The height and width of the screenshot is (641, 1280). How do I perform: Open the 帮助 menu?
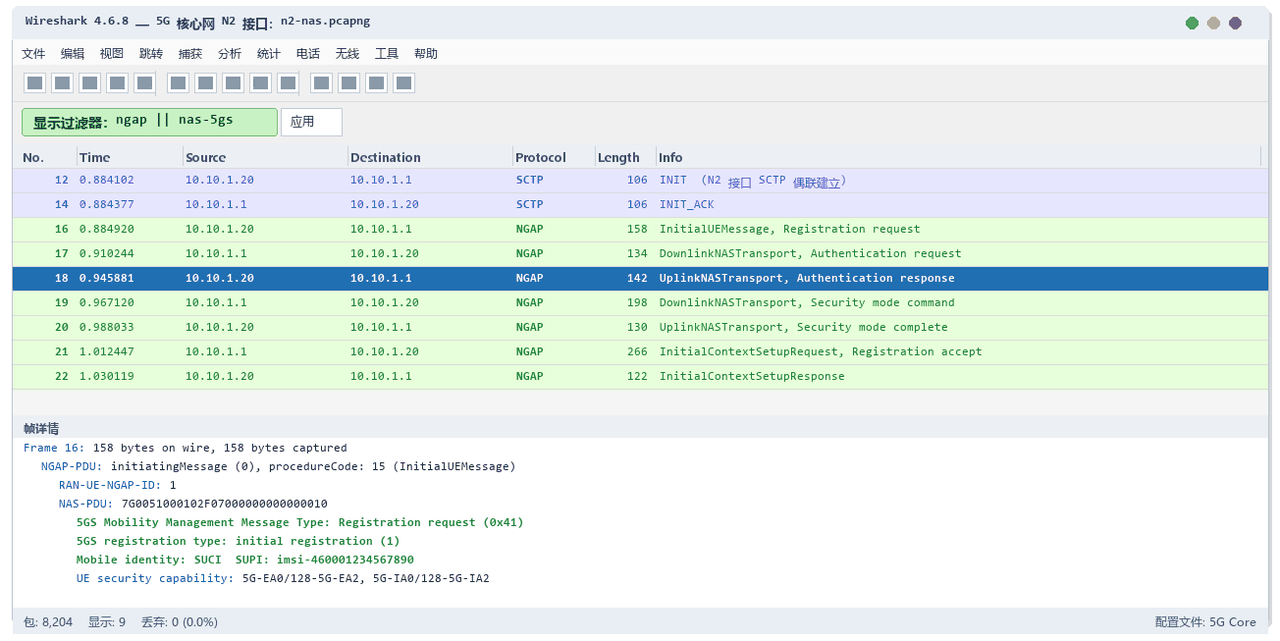click(426, 54)
